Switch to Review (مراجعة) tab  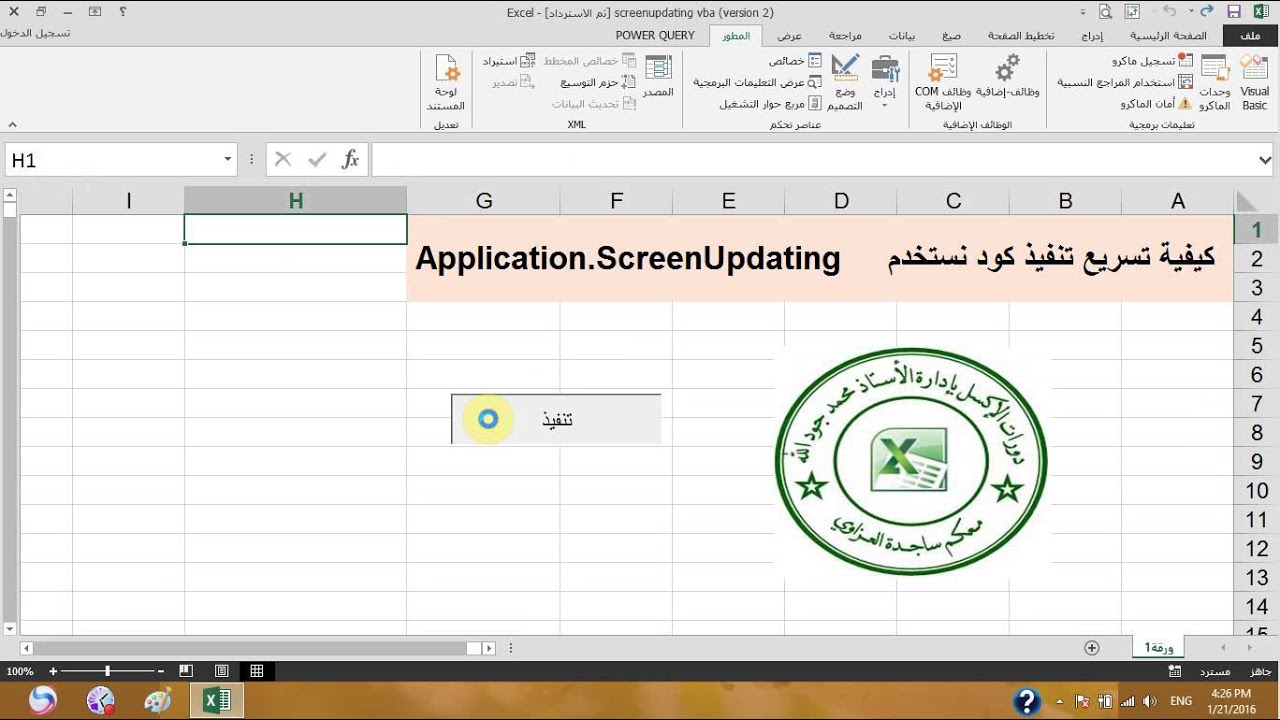[845, 36]
